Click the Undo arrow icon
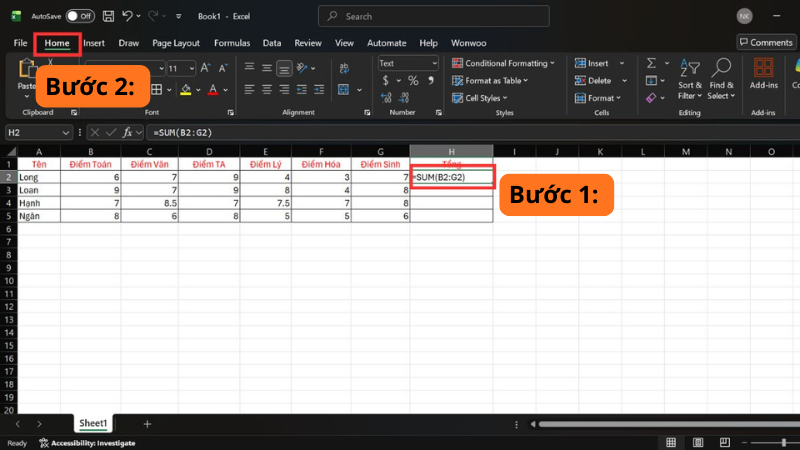The width and height of the screenshot is (800, 450). 127,16
